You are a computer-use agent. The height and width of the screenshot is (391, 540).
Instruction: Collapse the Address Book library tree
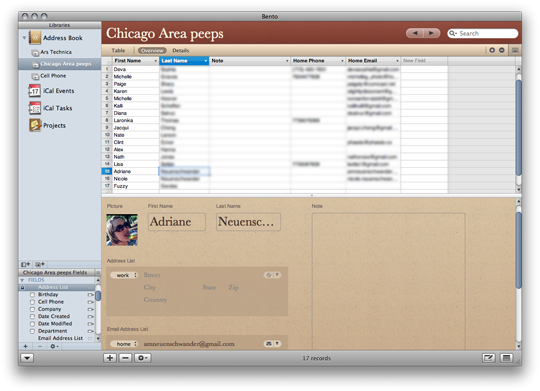(x=24, y=38)
